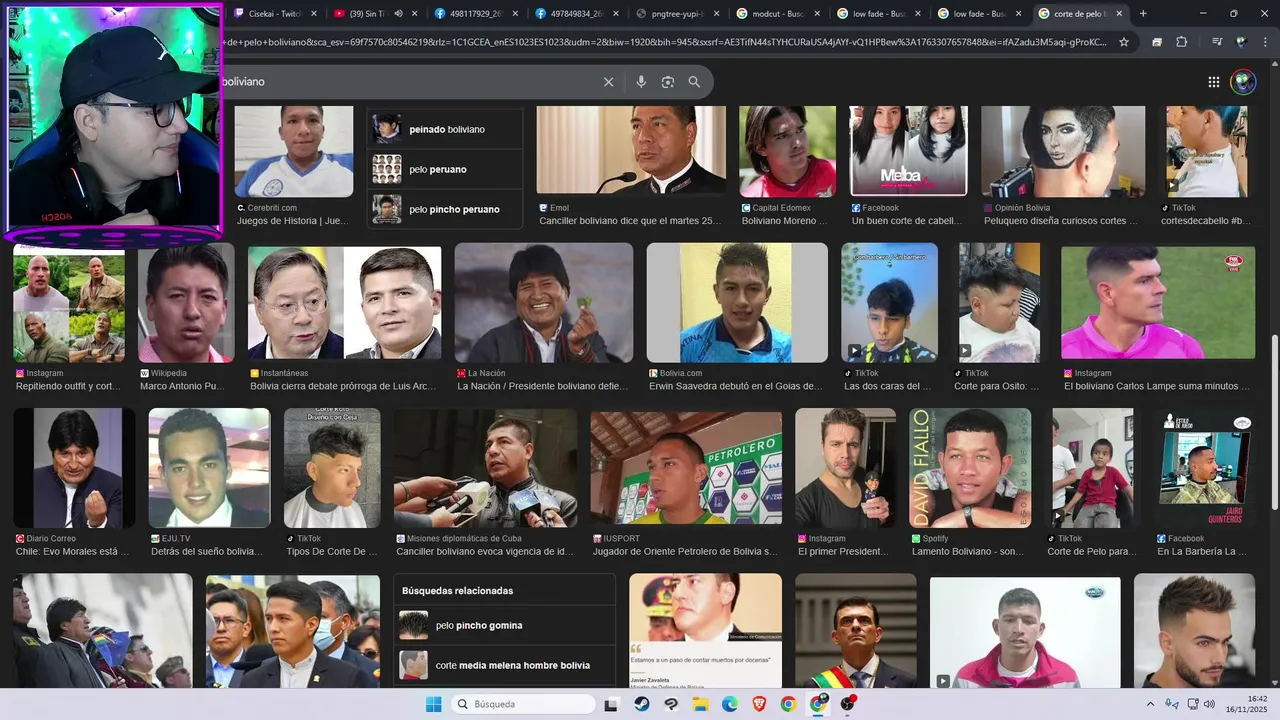
Task: Open File Explorer from the taskbar
Action: pos(700,704)
